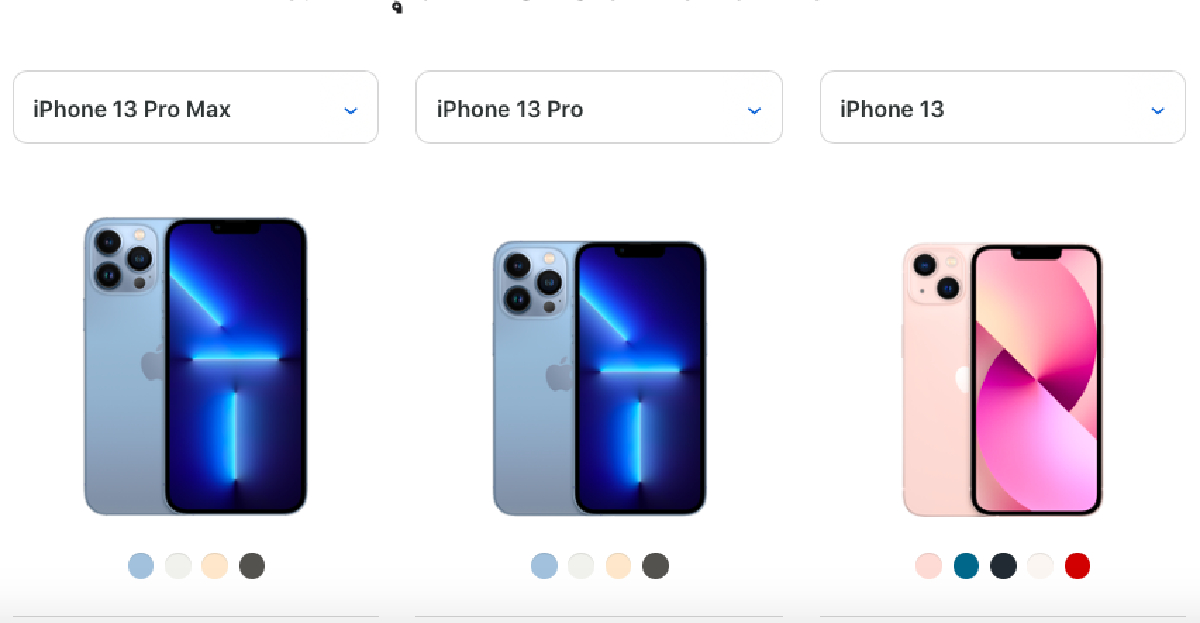
Task: Select Gold swatch for iPhone 13 Pro Max
Action: point(215,566)
